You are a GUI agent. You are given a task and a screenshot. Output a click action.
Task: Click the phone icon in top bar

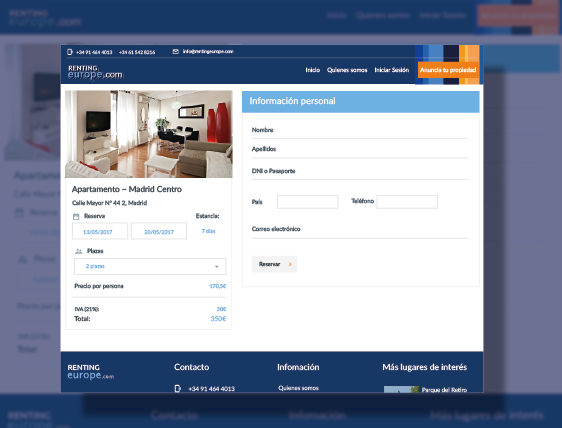70,52
